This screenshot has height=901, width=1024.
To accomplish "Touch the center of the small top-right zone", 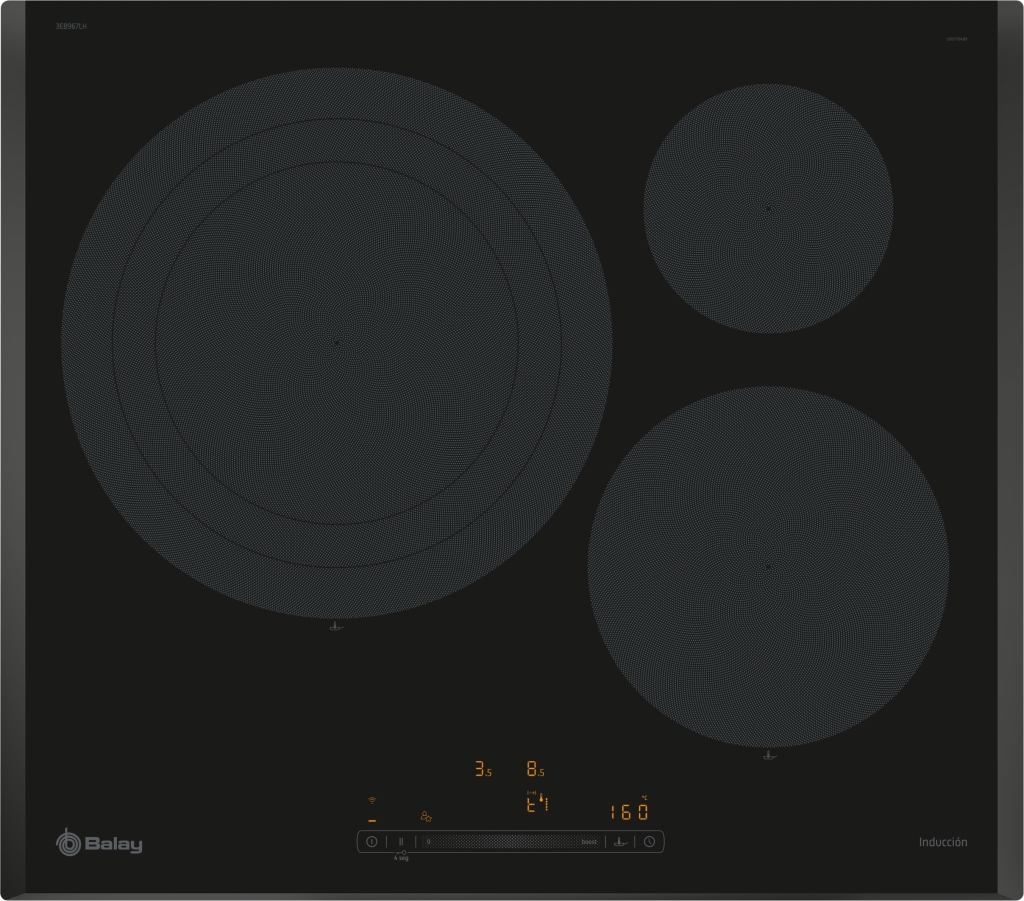I will point(767,208).
